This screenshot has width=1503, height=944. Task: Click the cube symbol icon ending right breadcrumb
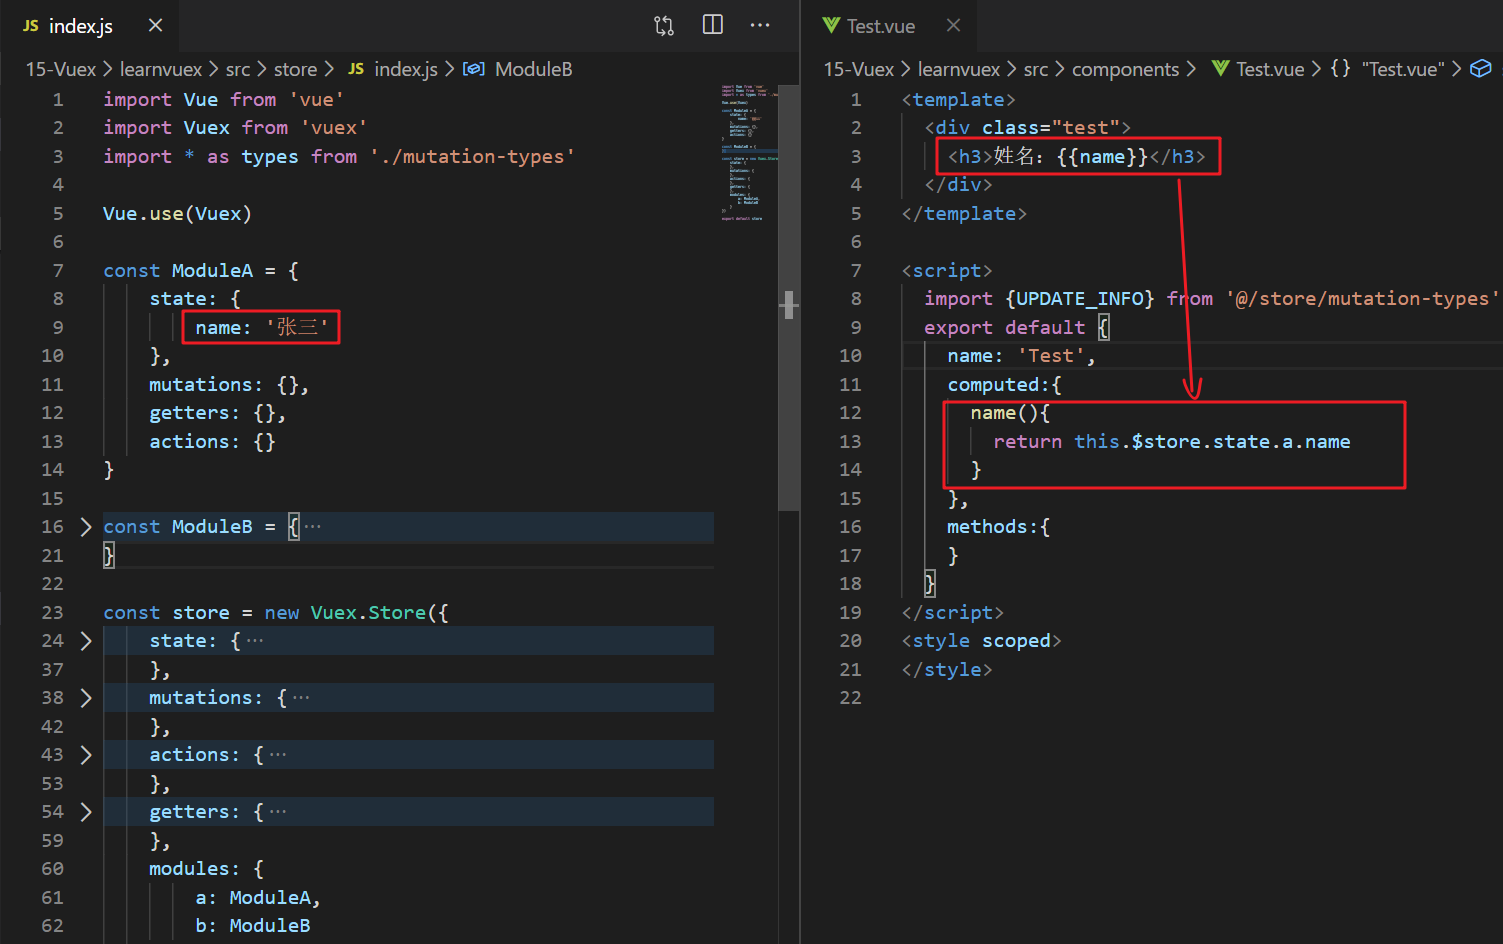(x=1481, y=69)
